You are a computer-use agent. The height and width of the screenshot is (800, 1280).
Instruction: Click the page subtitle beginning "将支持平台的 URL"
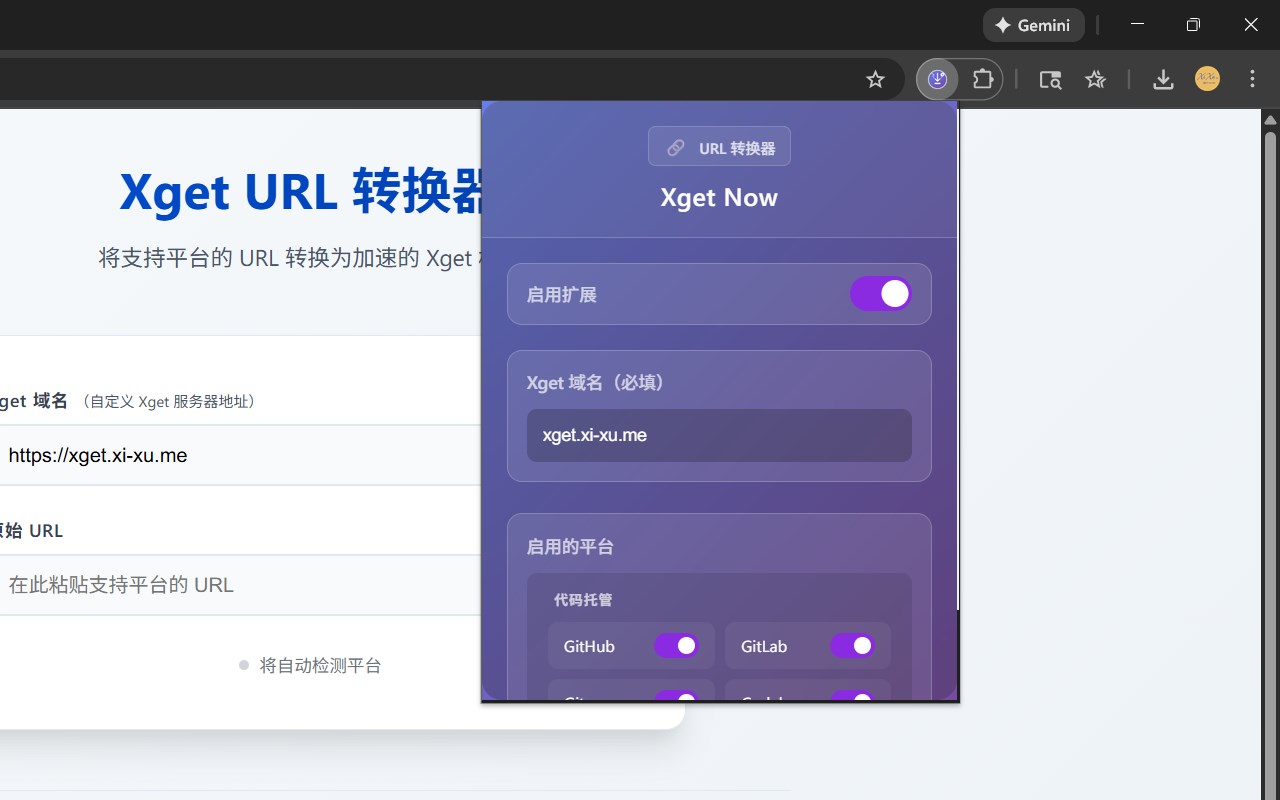291,258
